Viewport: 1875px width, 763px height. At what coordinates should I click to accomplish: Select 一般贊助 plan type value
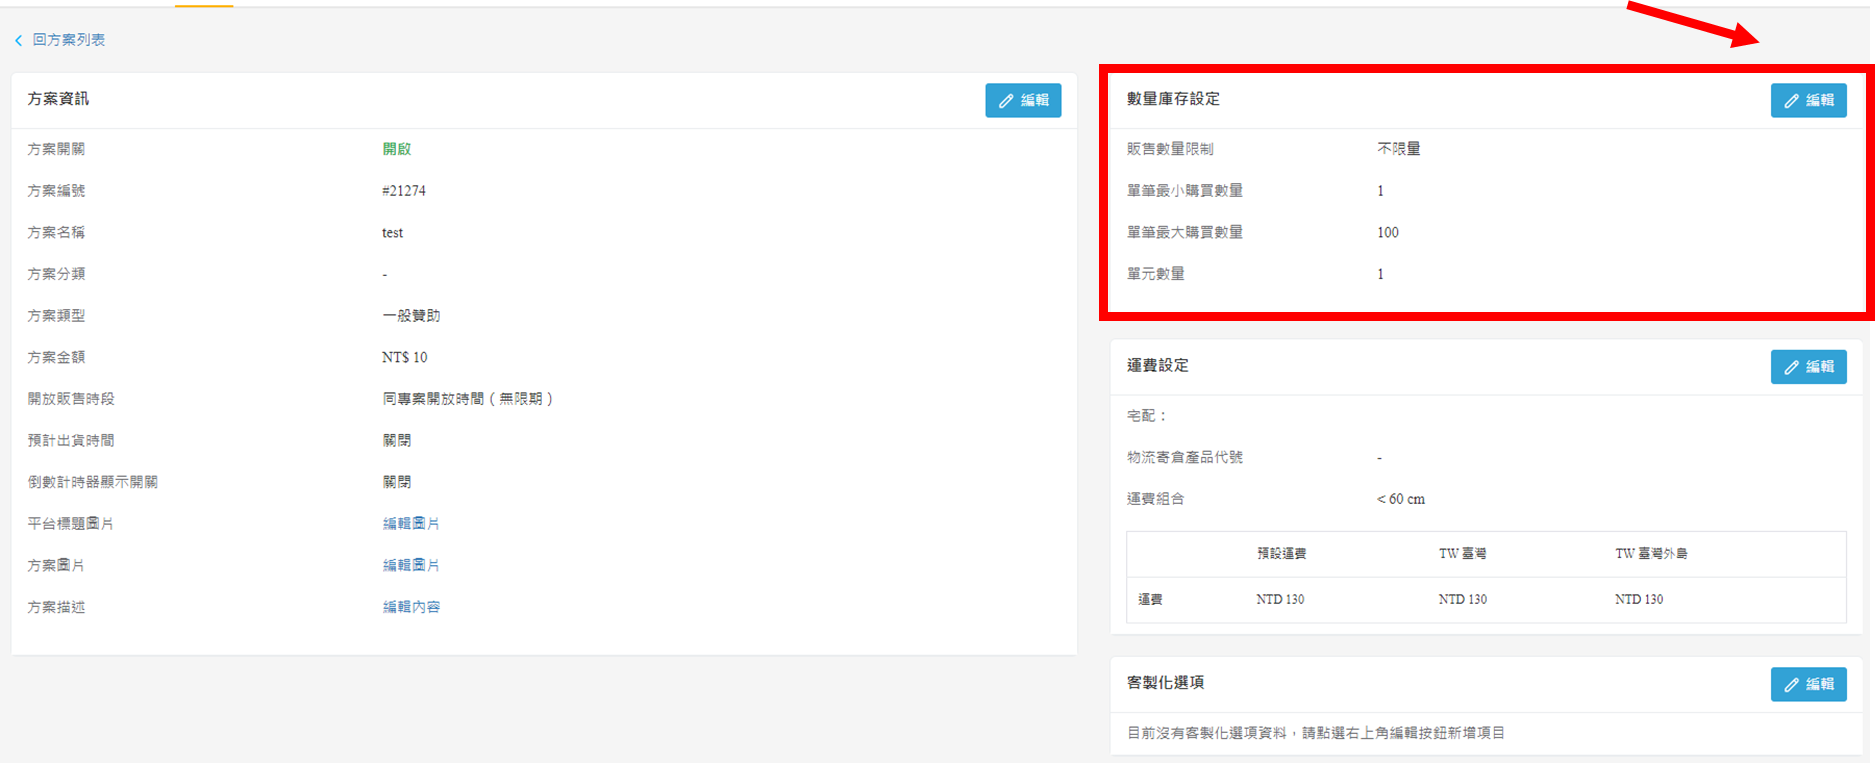click(x=411, y=316)
